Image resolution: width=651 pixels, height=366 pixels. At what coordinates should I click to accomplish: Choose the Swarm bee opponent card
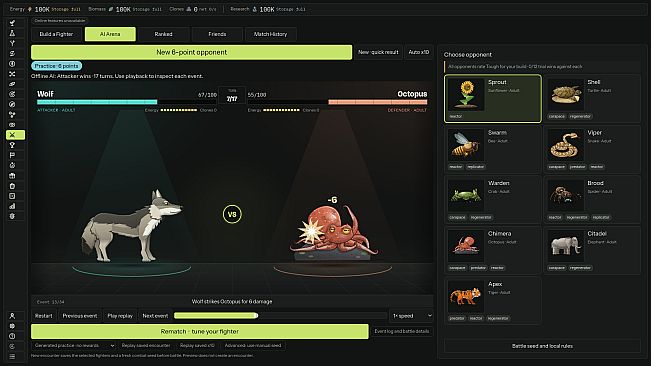493,149
